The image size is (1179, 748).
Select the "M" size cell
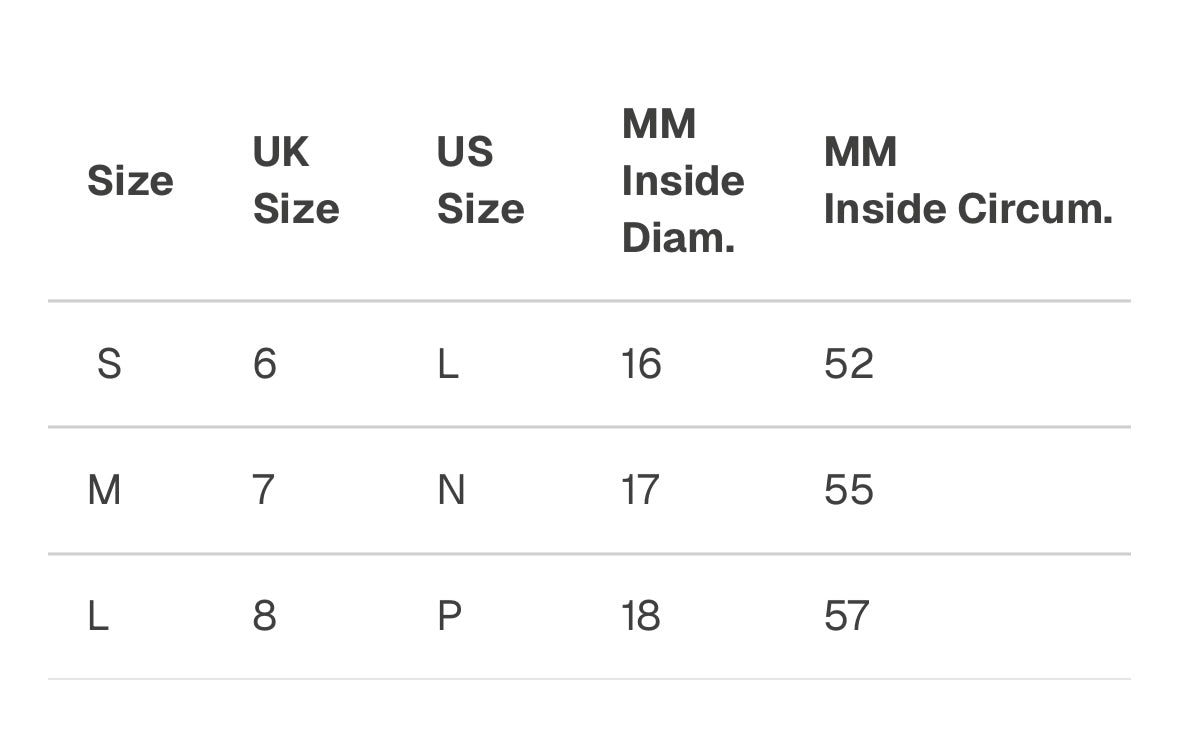click(x=105, y=490)
